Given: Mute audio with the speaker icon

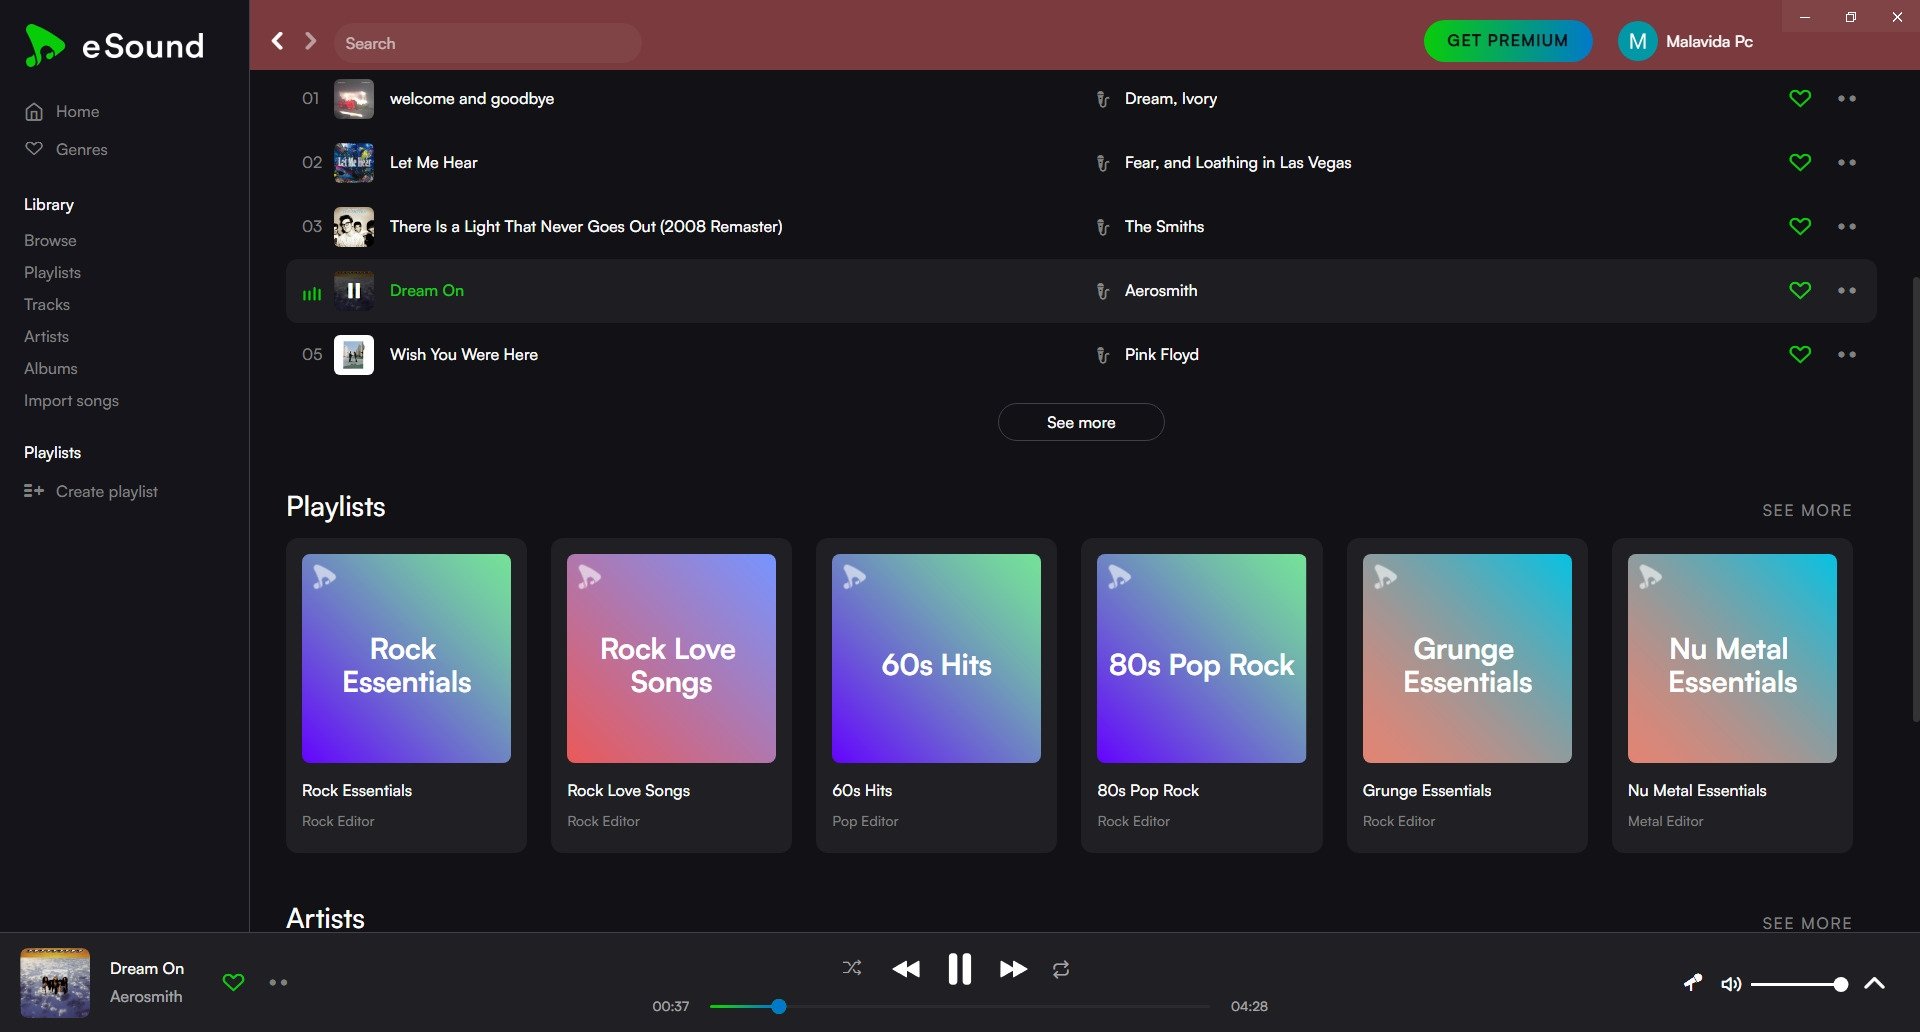Looking at the screenshot, I should pos(1731,984).
